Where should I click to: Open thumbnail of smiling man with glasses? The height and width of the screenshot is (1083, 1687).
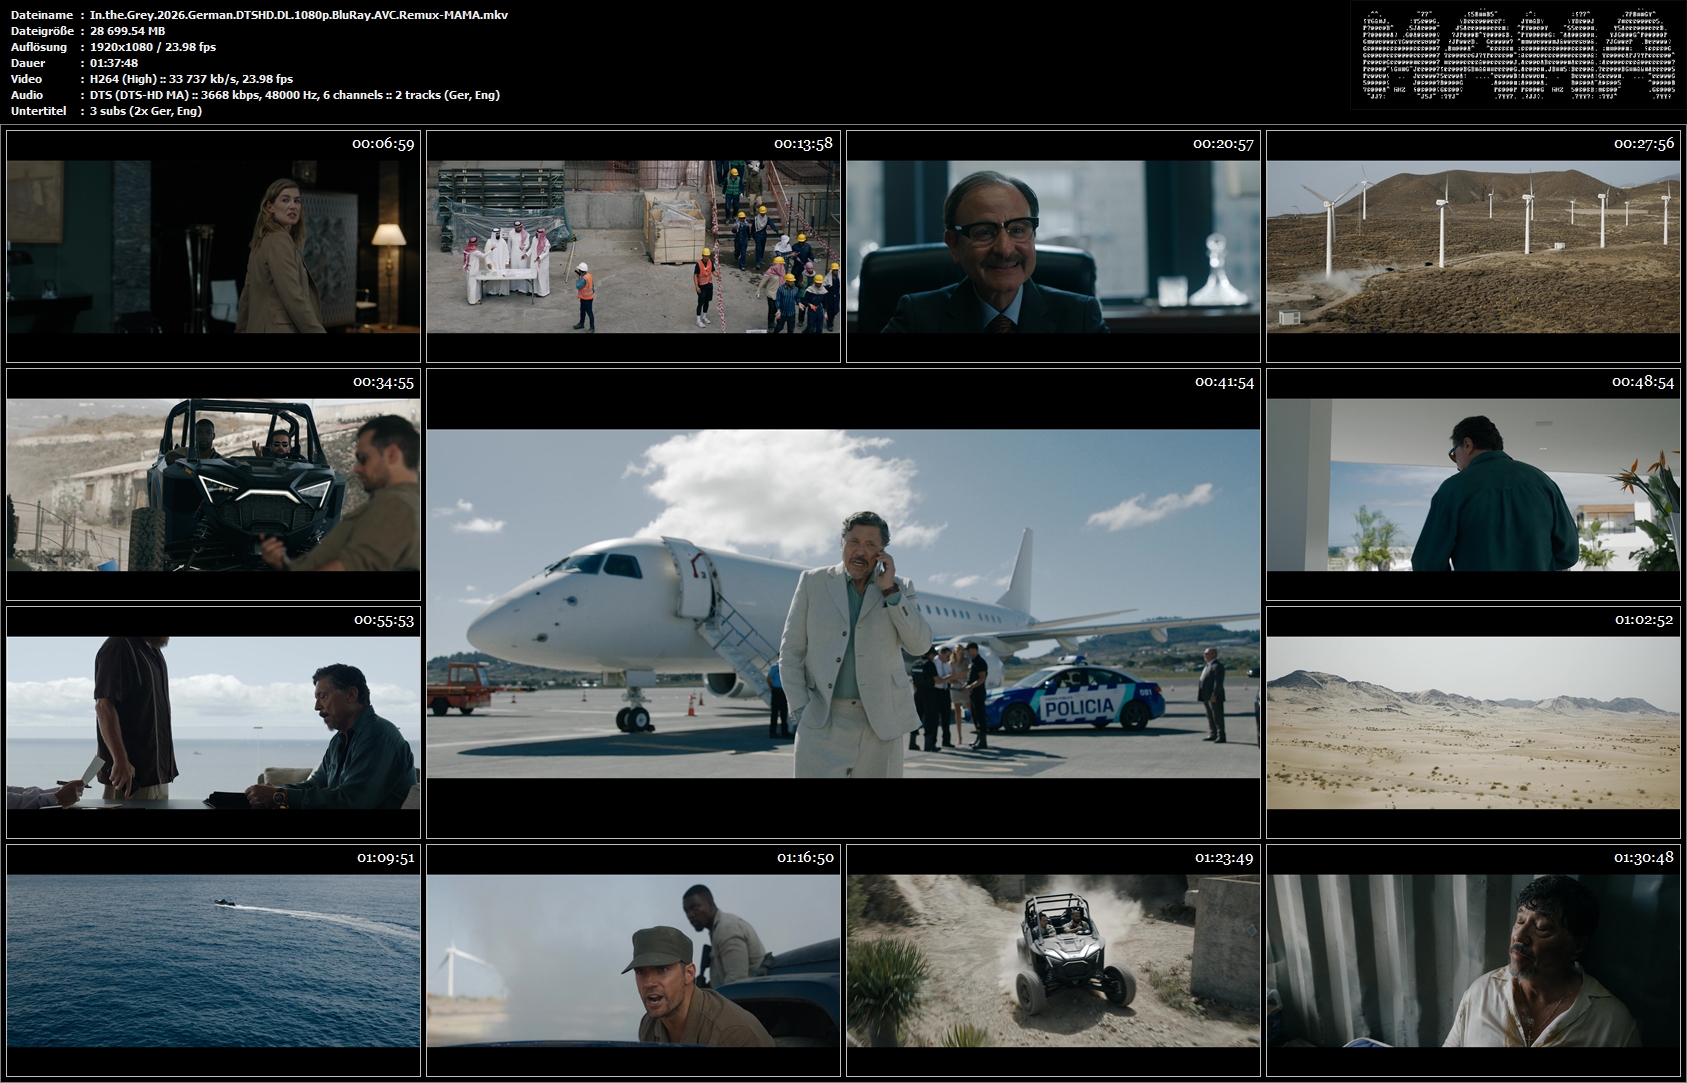point(1053,246)
